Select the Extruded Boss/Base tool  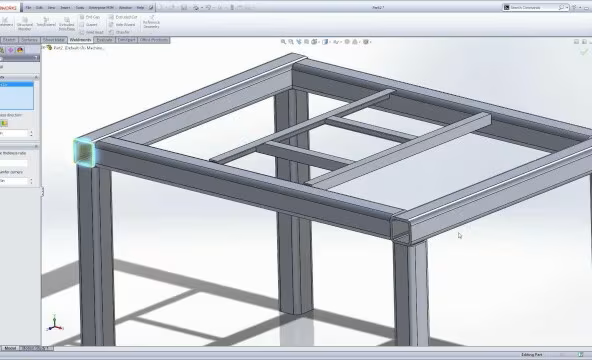[66, 24]
